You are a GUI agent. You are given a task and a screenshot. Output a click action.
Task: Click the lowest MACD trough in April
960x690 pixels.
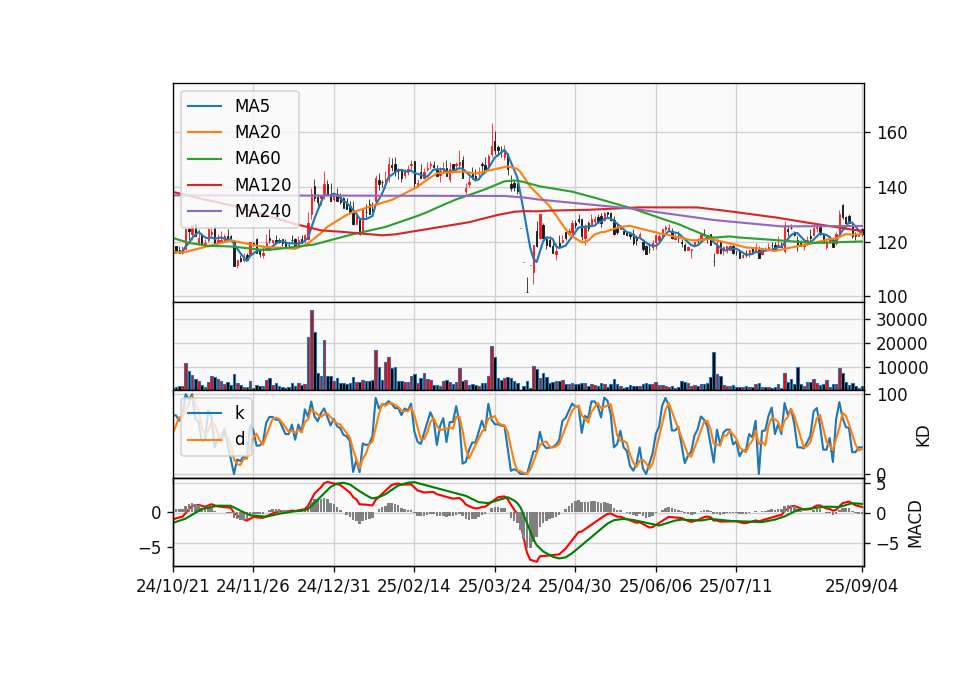(534, 560)
